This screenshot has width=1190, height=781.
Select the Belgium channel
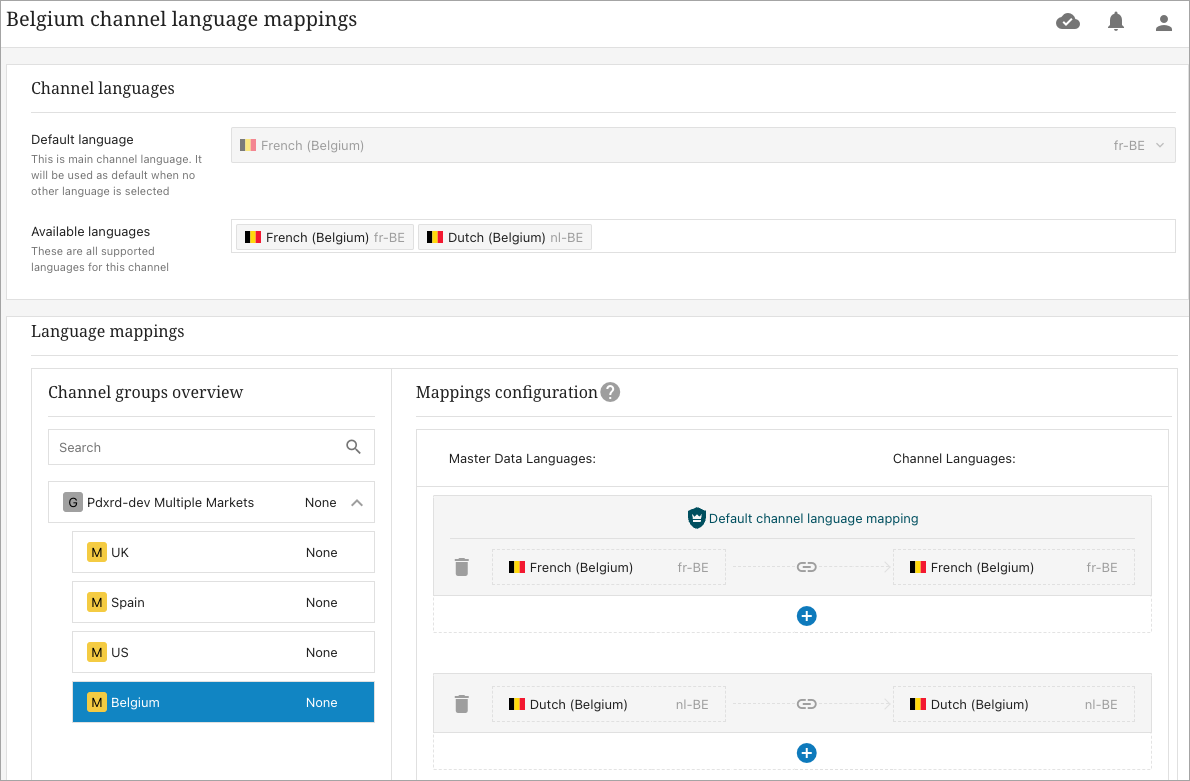[x=223, y=703]
